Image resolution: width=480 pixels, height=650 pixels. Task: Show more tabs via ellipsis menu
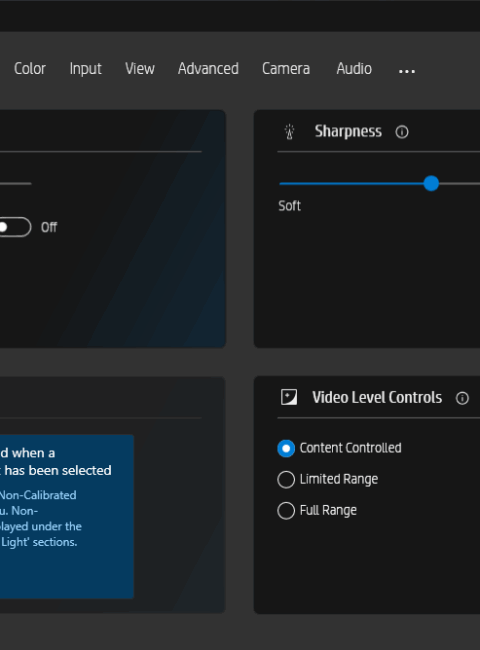407,72
